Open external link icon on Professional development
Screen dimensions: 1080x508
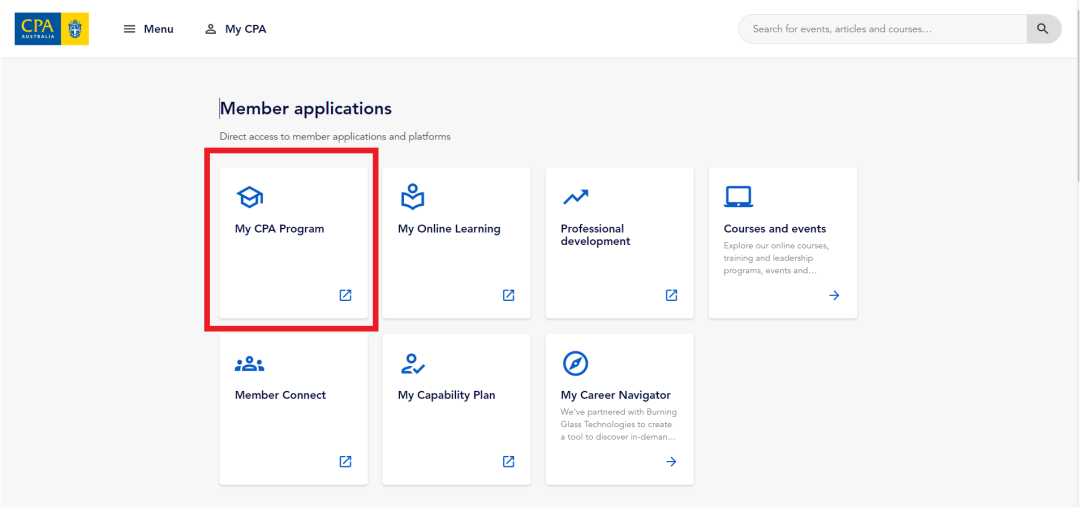coord(672,295)
